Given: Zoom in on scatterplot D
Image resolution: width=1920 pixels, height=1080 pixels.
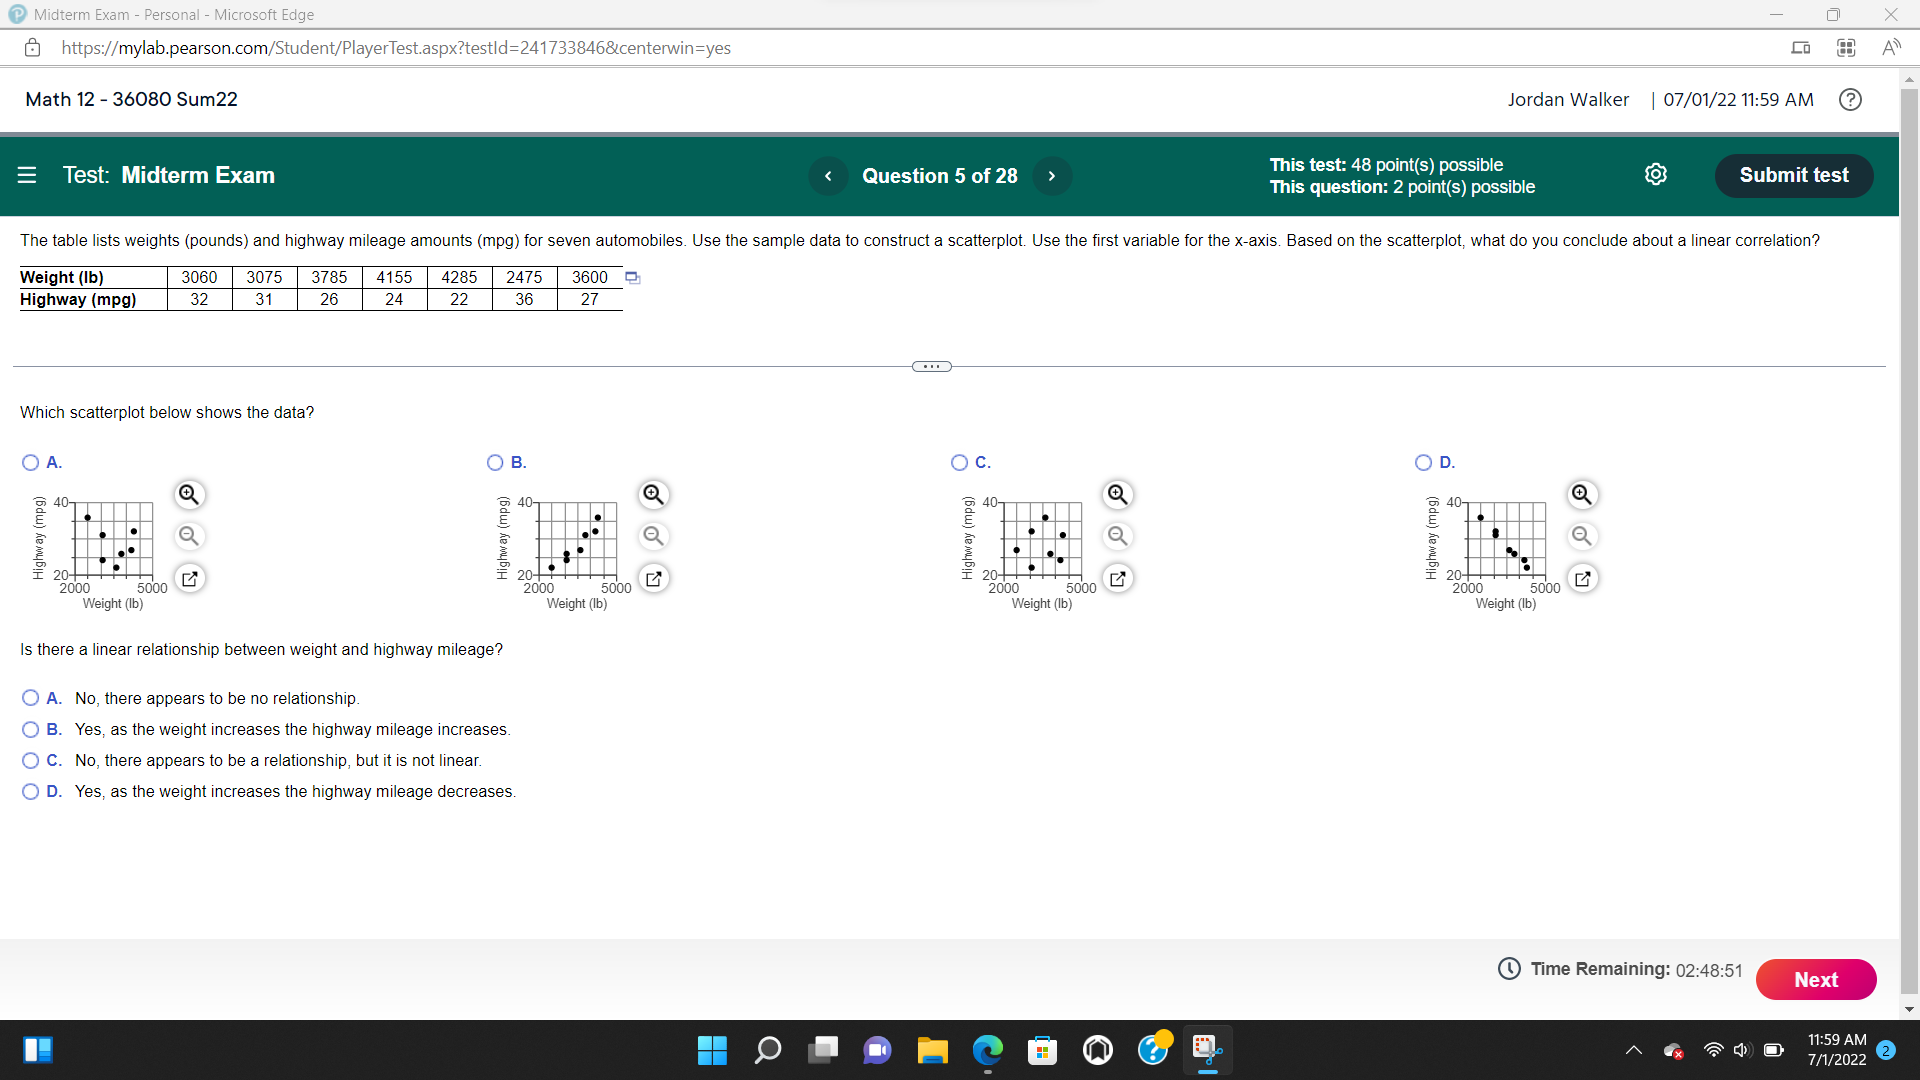Looking at the screenshot, I should tap(1583, 494).
